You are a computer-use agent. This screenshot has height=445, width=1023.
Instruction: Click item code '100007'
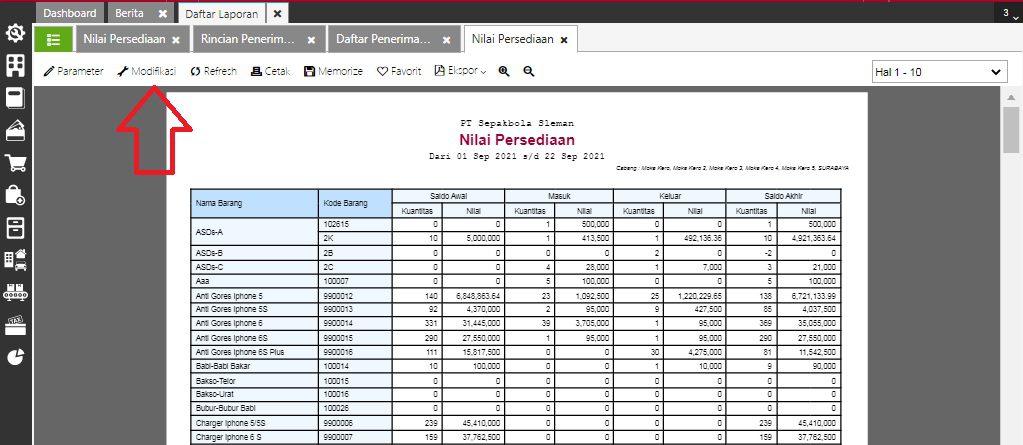point(337,281)
